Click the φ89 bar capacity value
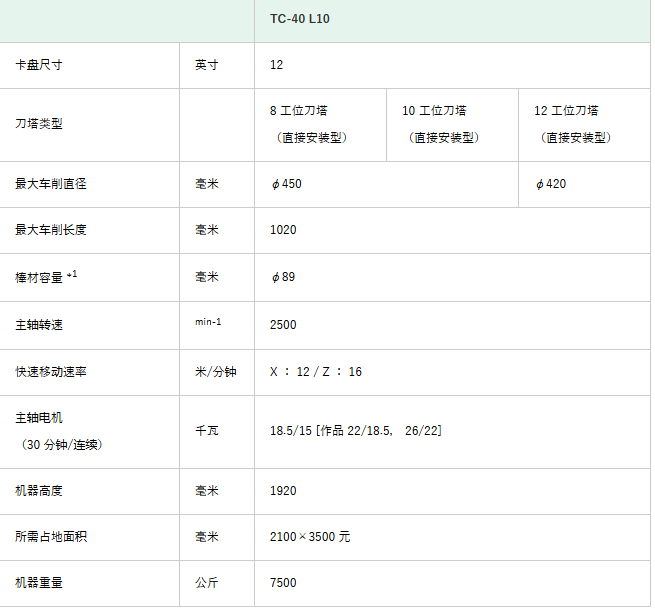This screenshot has width=655, height=609. [283, 277]
